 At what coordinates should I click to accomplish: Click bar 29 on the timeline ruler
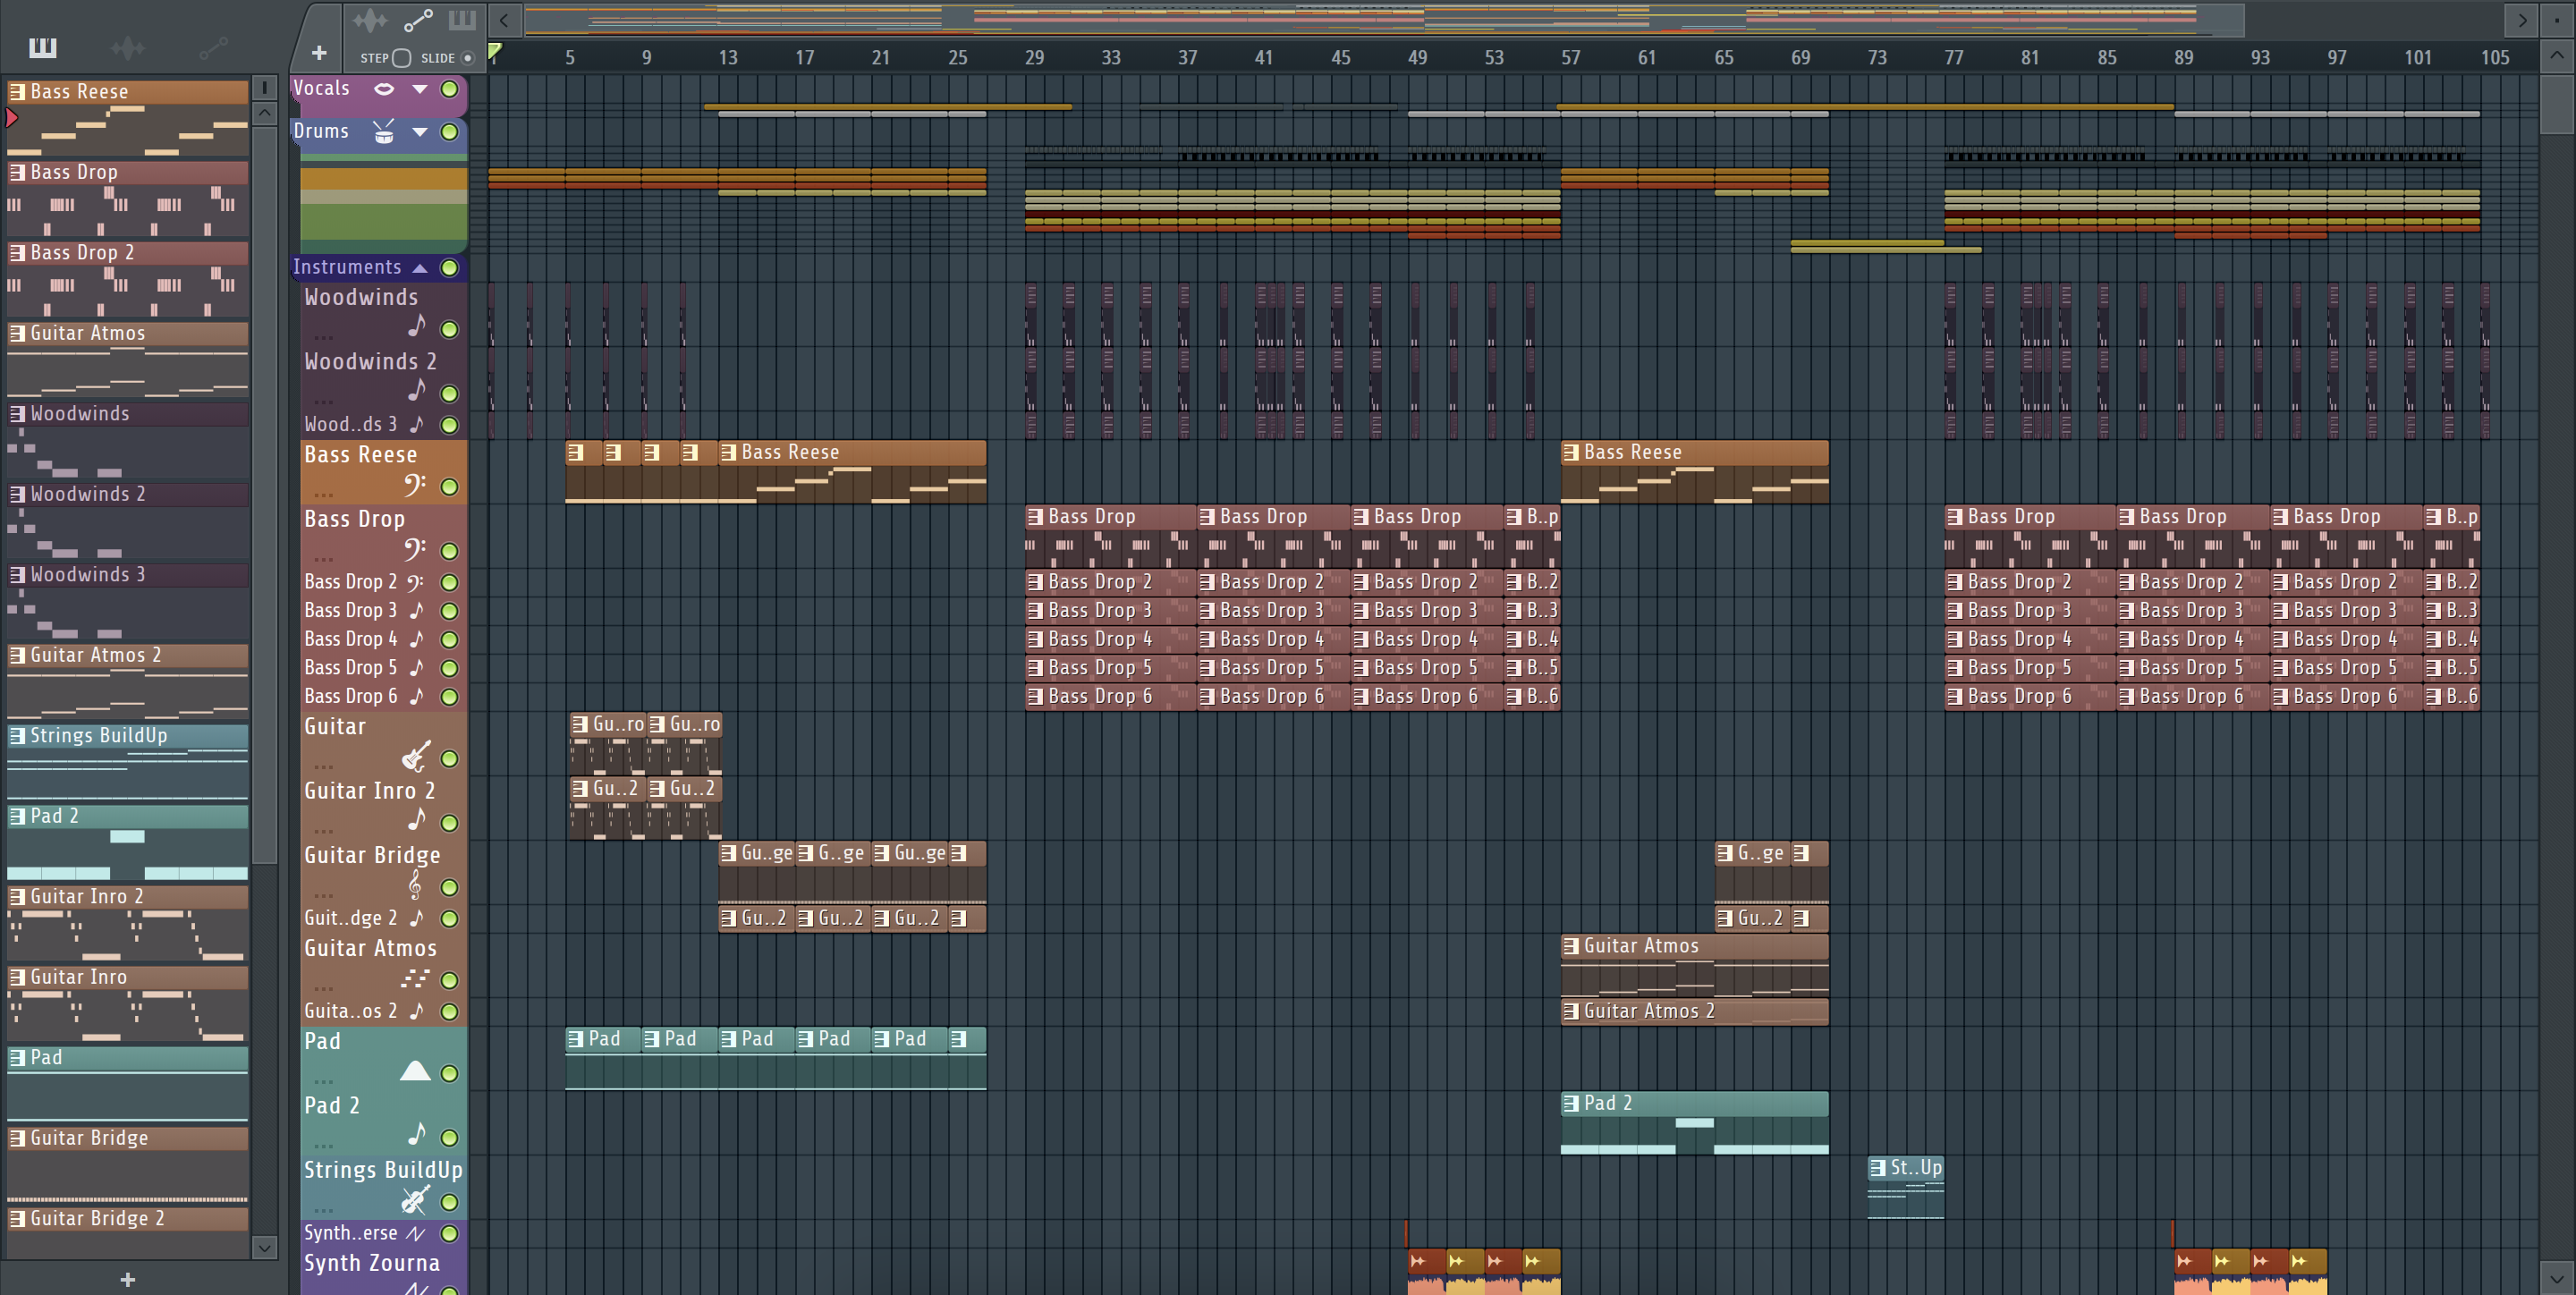(x=1034, y=58)
